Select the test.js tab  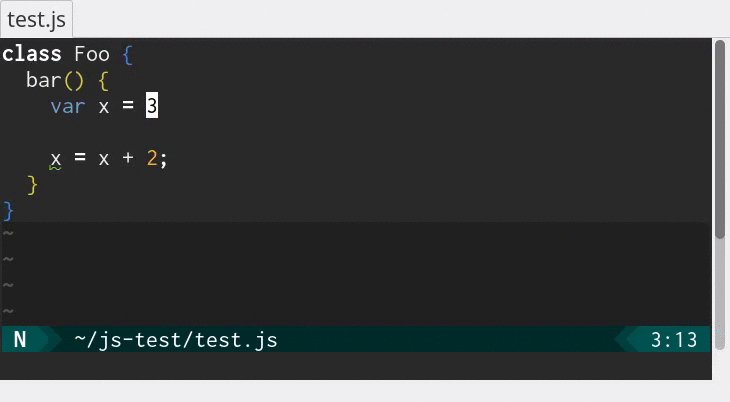pyautogui.click(x=37, y=18)
